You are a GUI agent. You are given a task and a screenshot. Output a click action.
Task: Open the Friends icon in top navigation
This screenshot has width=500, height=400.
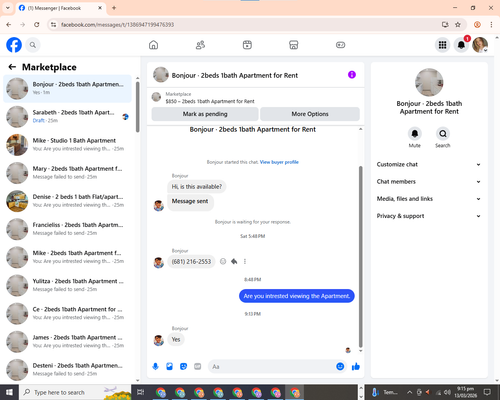coord(200,45)
